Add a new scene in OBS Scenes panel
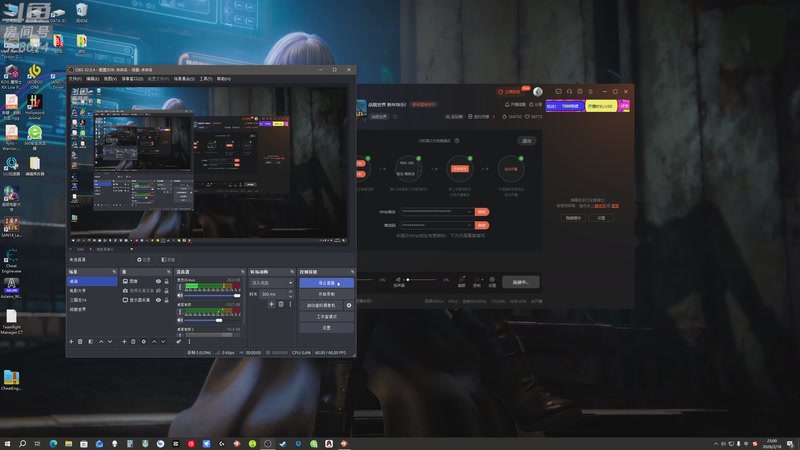 [71, 341]
